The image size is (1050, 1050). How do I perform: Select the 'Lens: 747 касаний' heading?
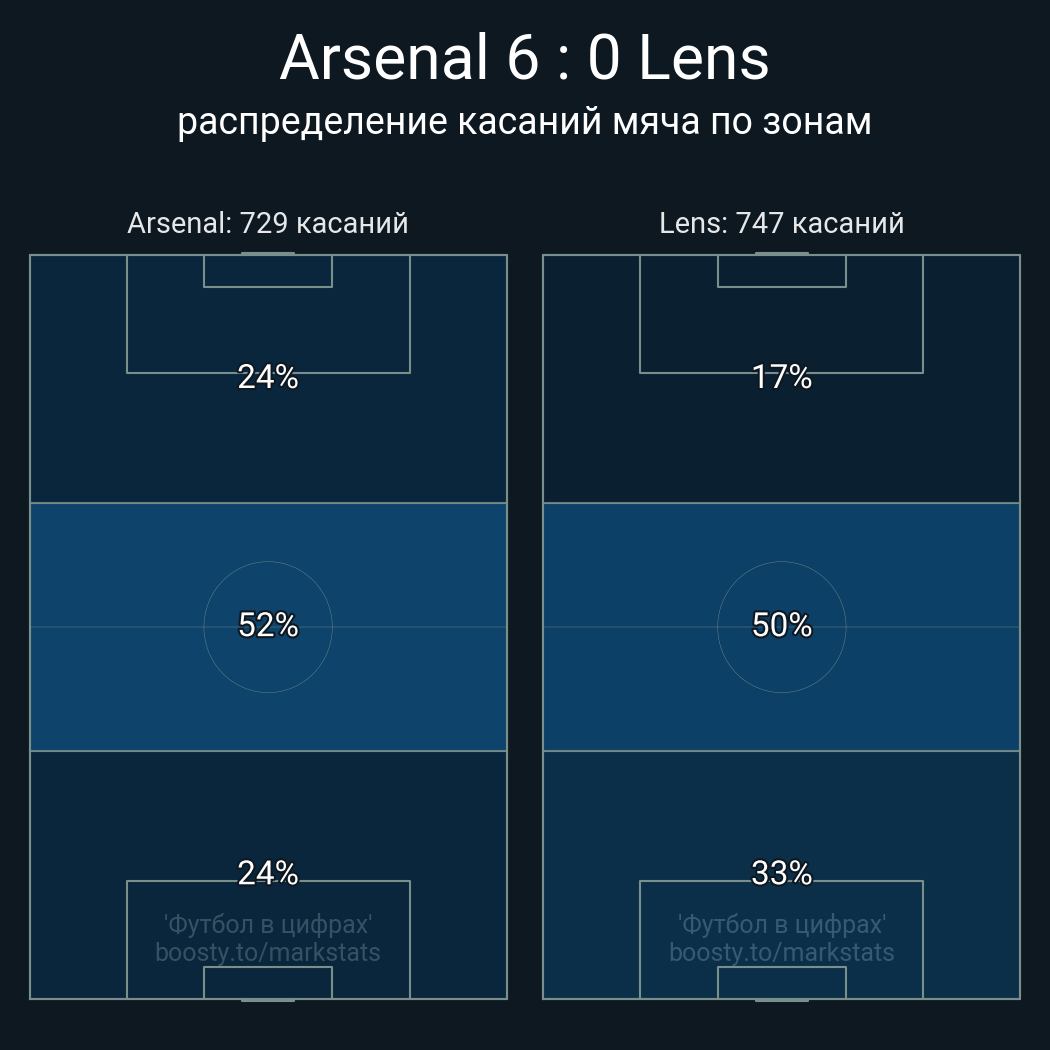click(781, 223)
